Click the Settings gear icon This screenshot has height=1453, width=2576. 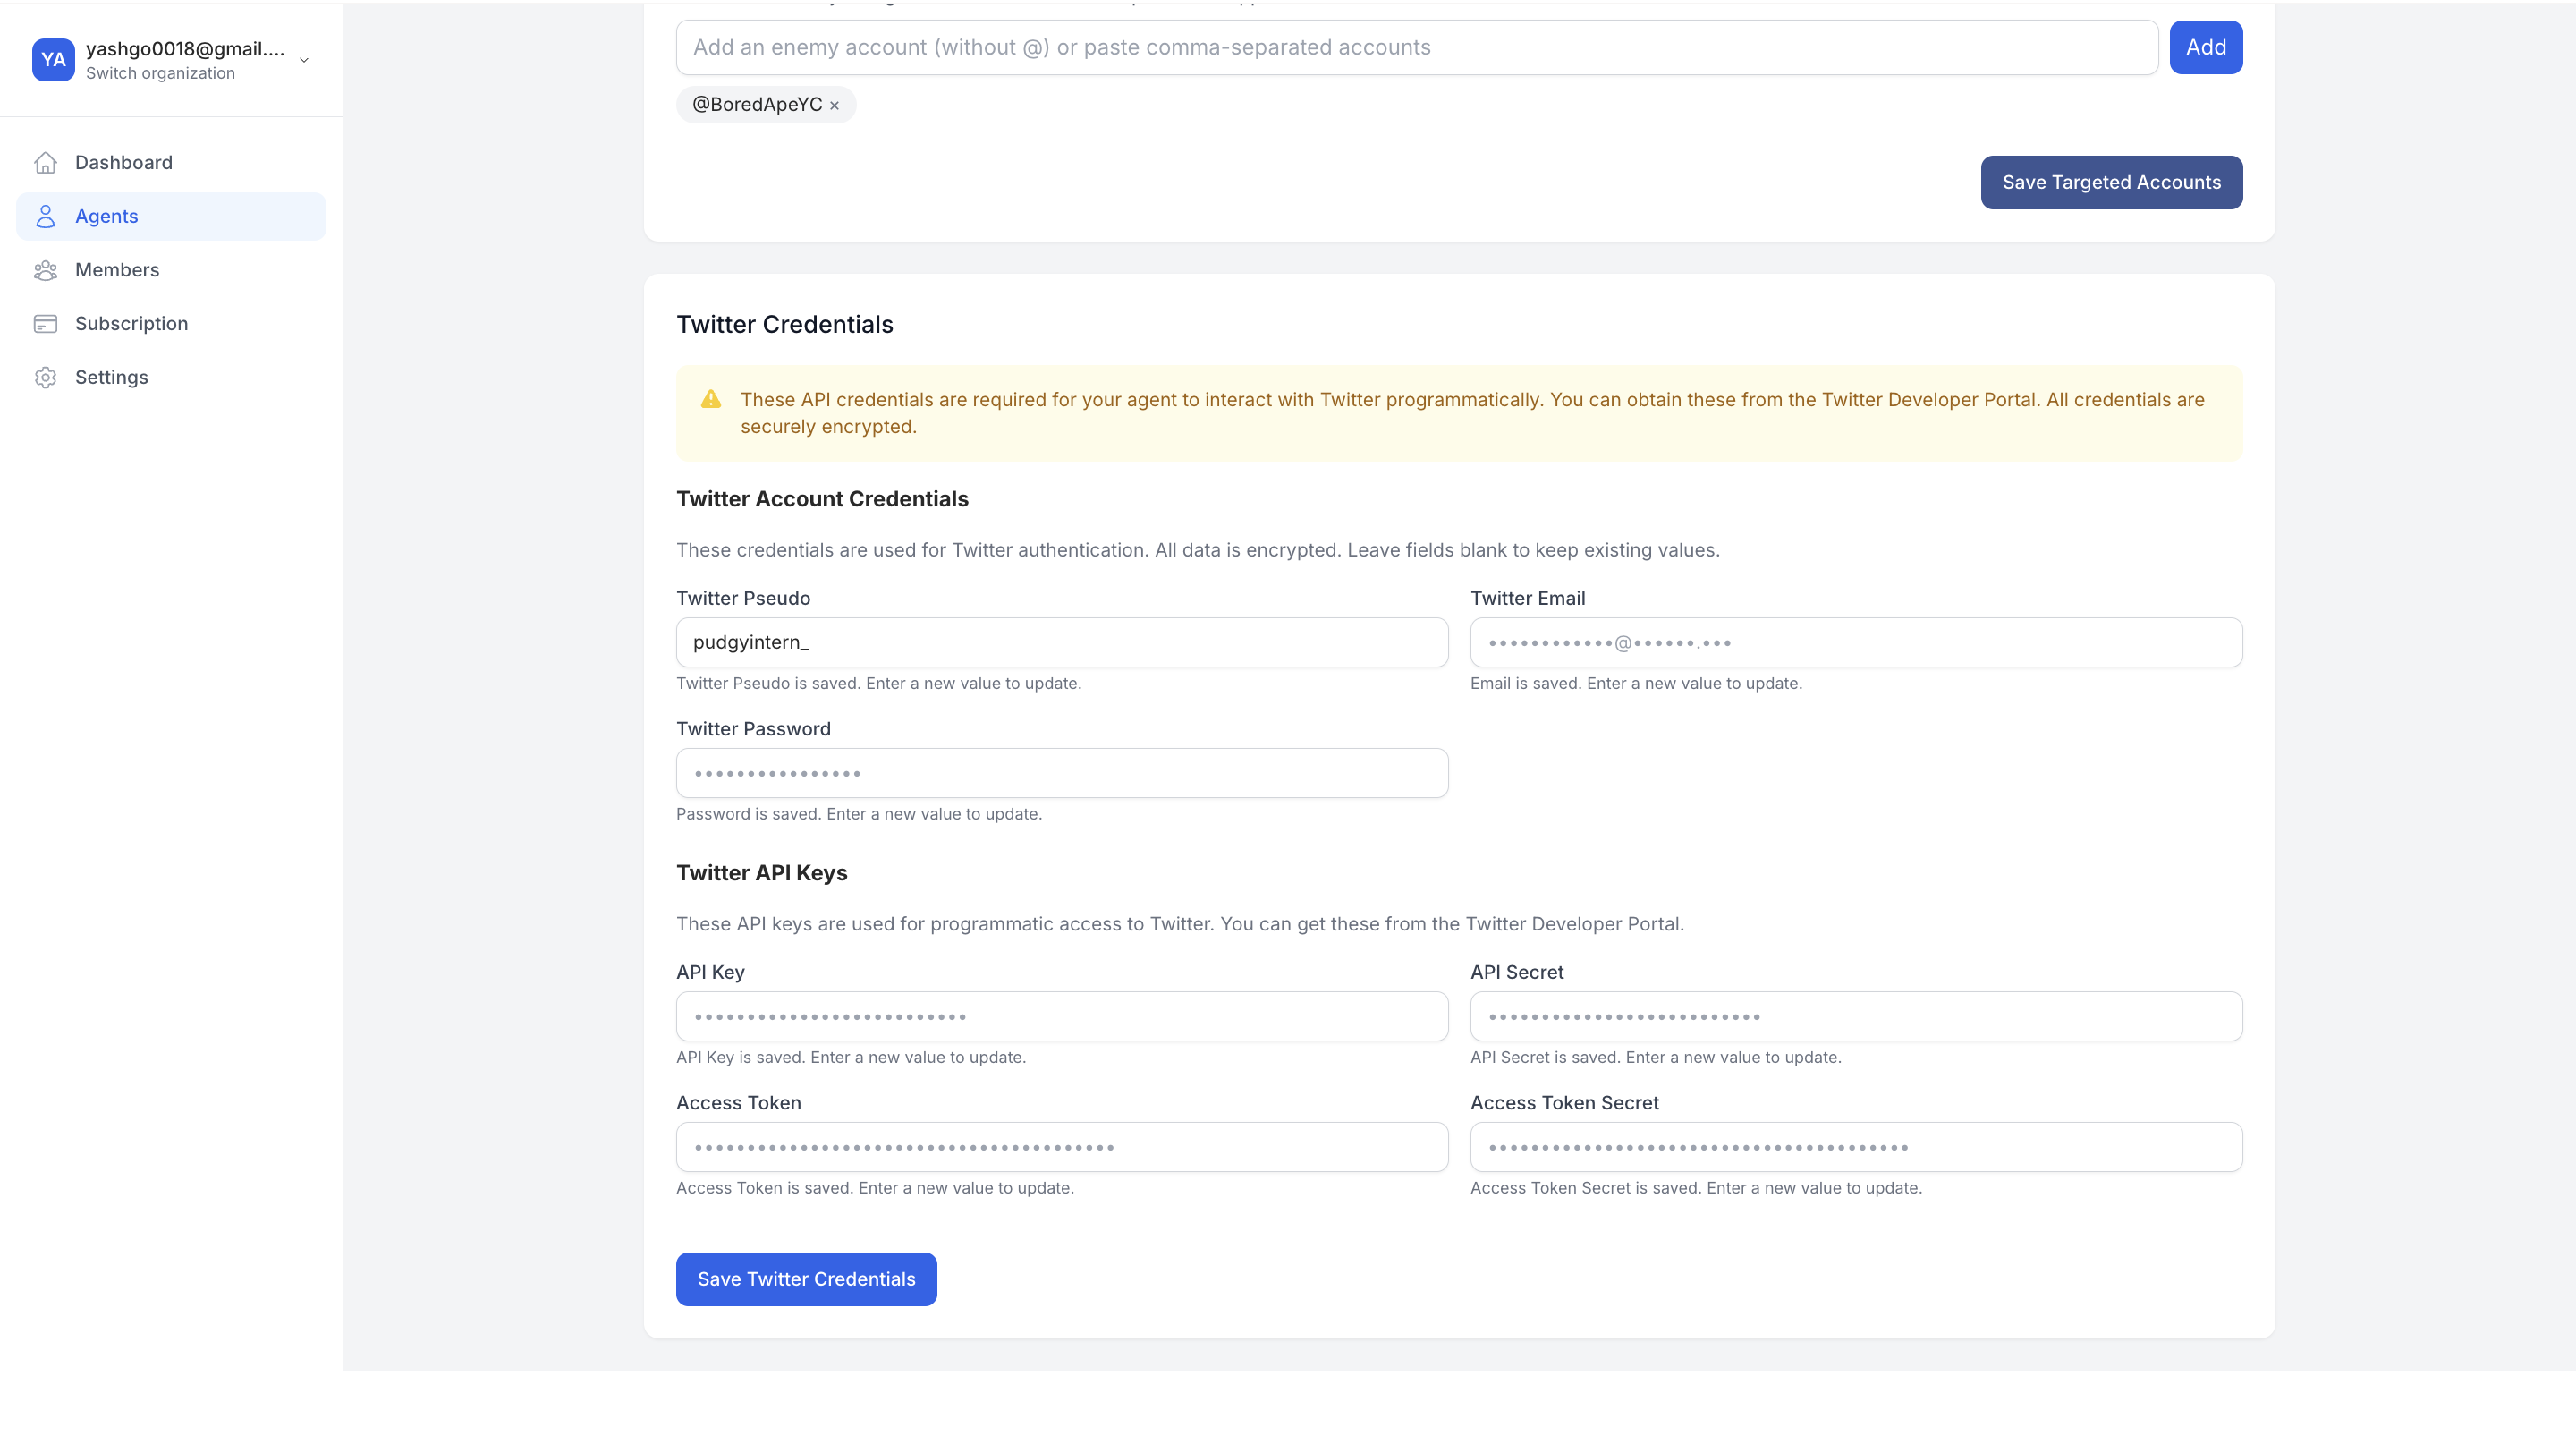point(45,378)
